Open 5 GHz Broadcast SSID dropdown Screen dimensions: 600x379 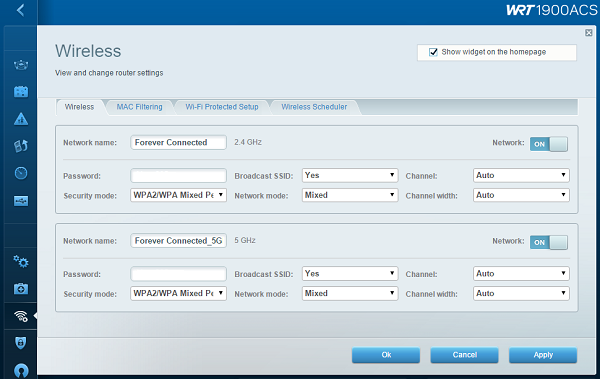coord(350,274)
